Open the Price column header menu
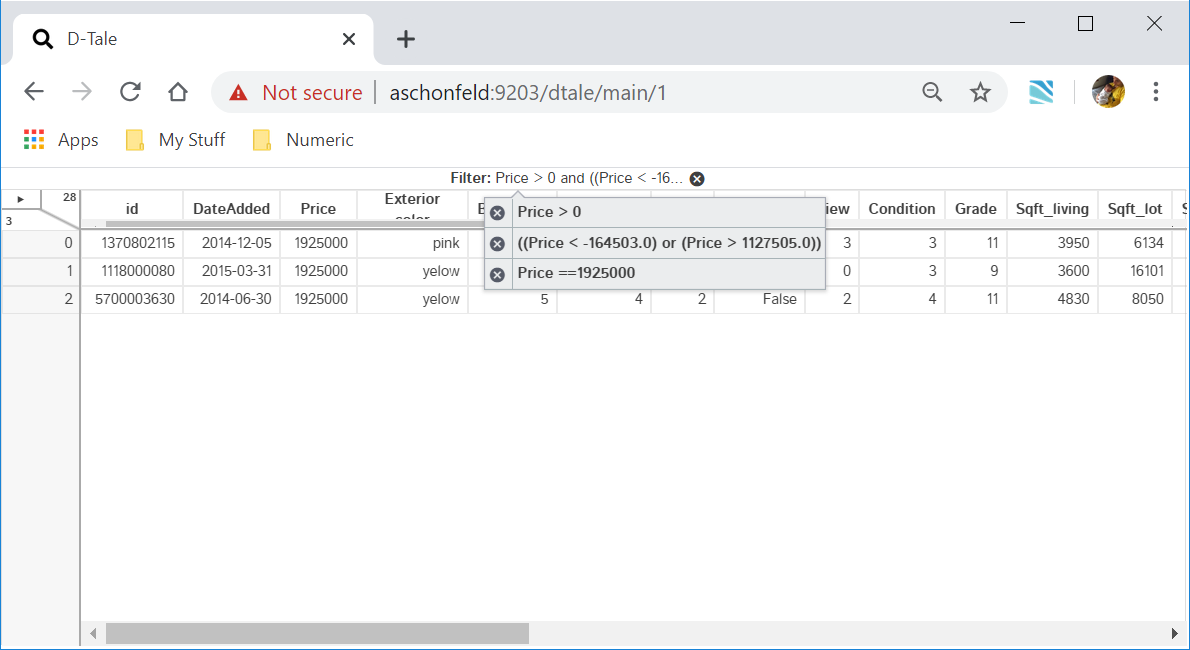Image resolution: width=1190 pixels, height=650 pixels. (x=318, y=209)
